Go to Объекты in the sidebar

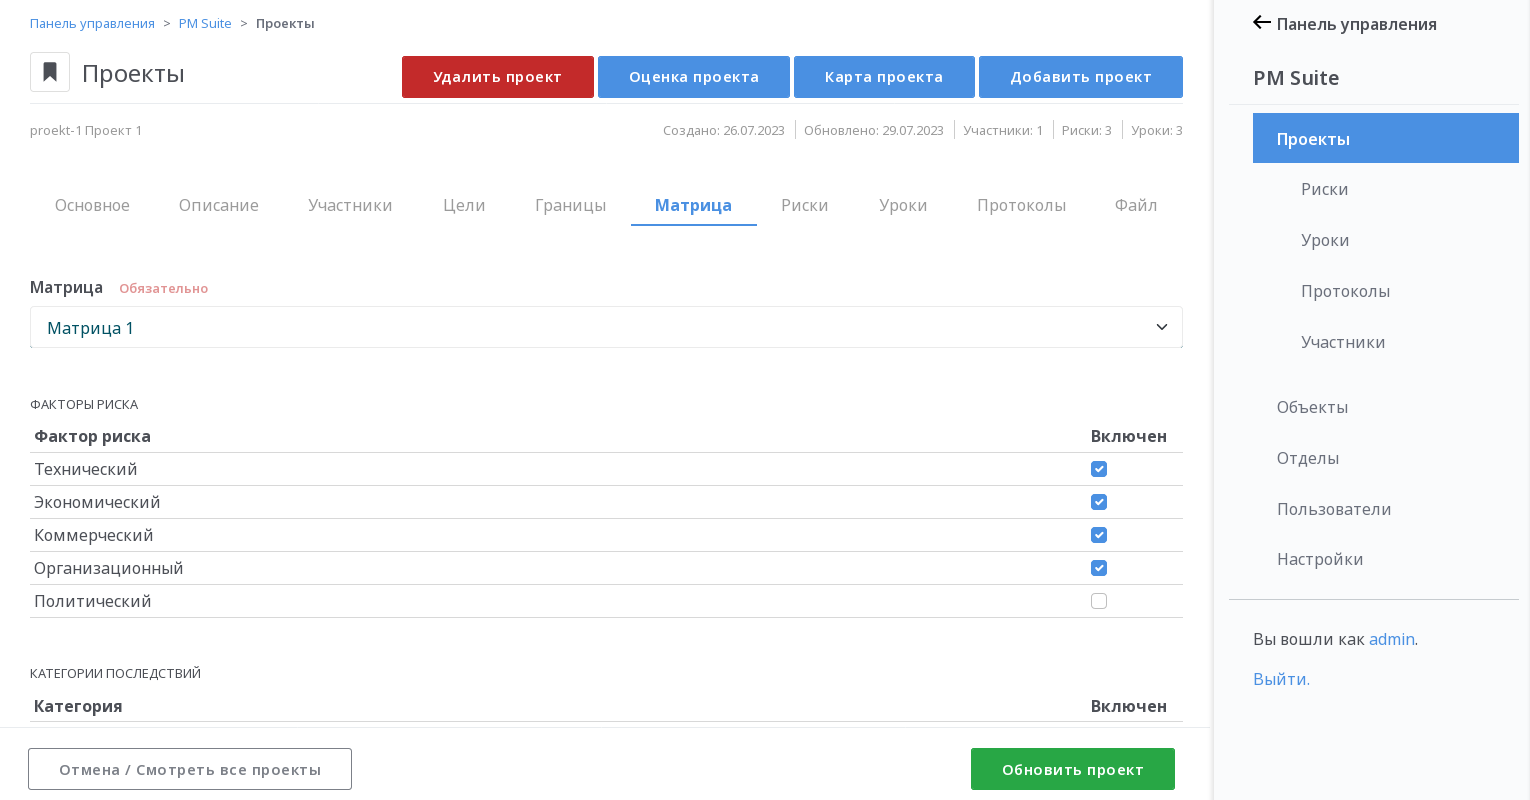[x=1312, y=407]
